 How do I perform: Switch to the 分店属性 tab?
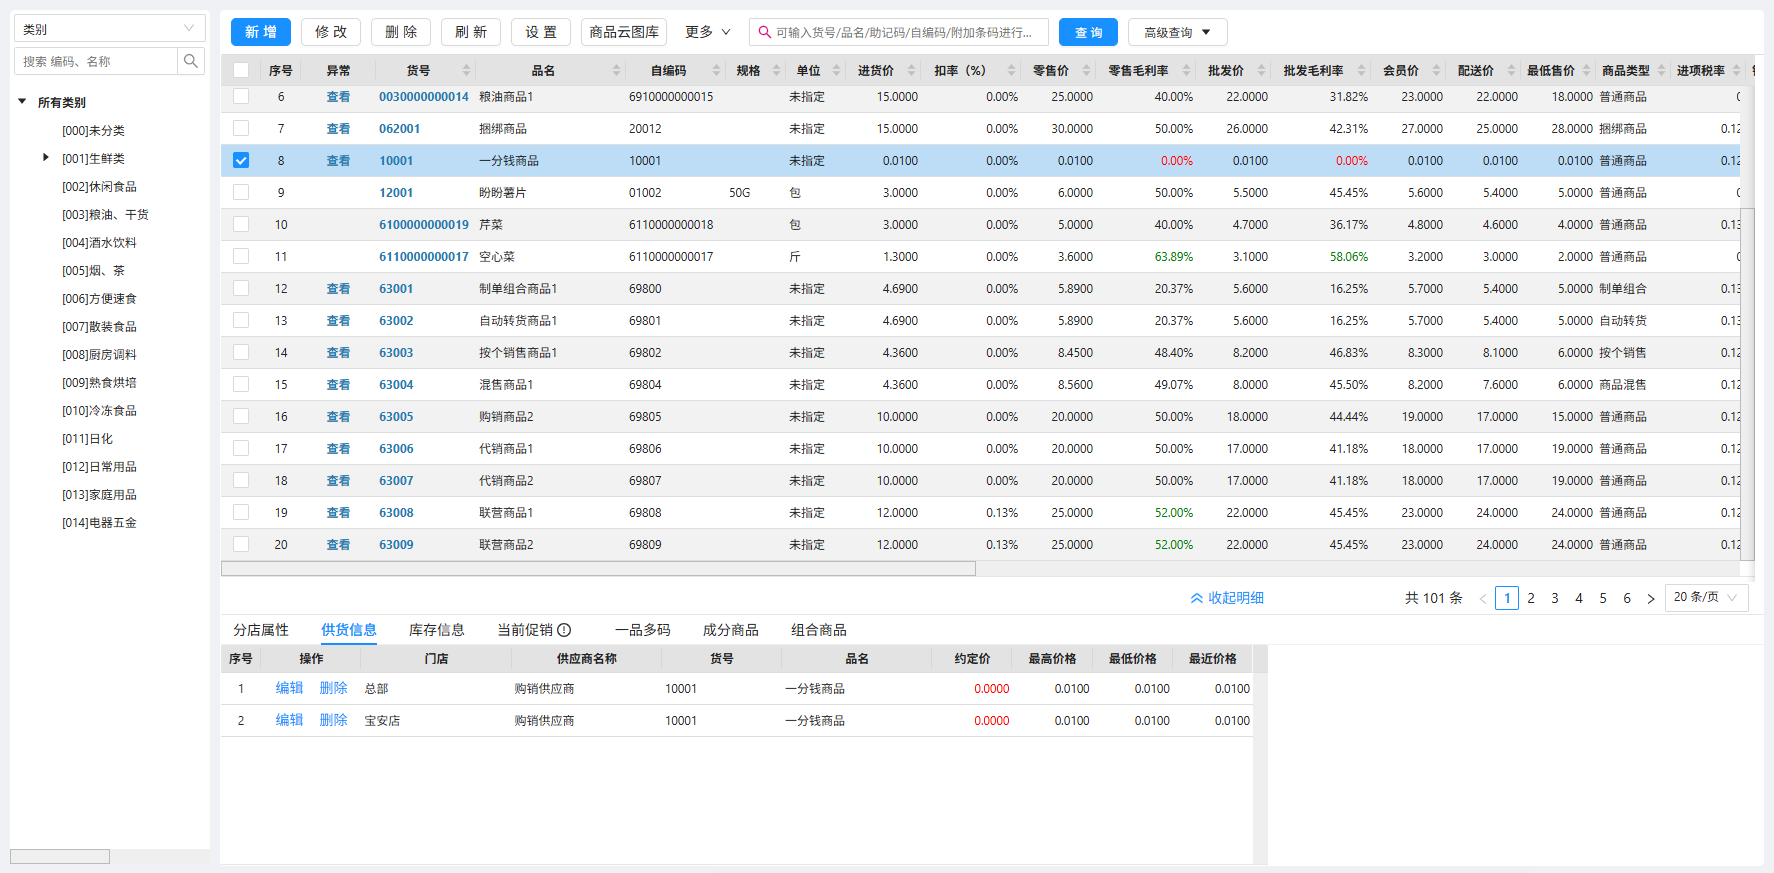click(x=261, y=630)
